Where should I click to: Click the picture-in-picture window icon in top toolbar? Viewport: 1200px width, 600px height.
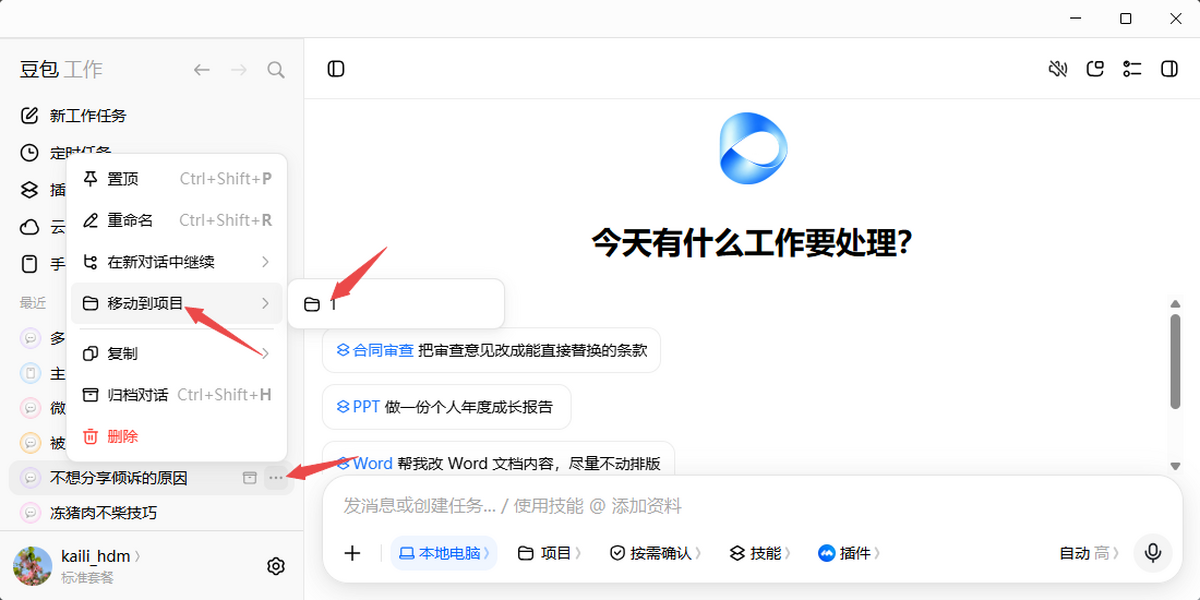pyautogui.click(x=1095, y=69)
